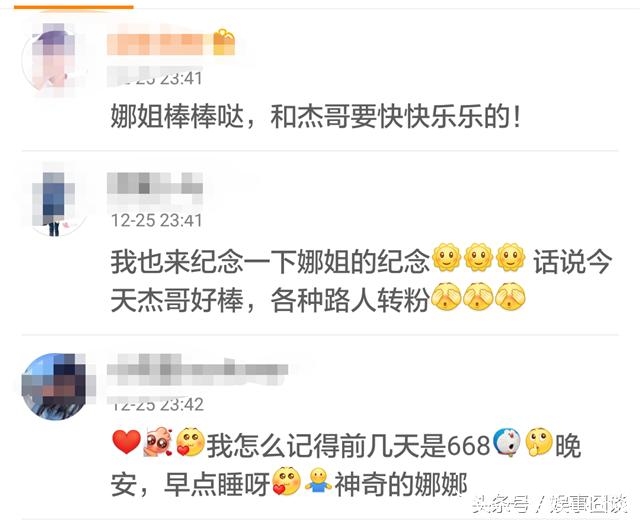Image resolution: width=640 pixels, height=521 pixels.
Task: Open the second commenter's gray blurred username
Action: pyautogui.click(x=155, y=185)
